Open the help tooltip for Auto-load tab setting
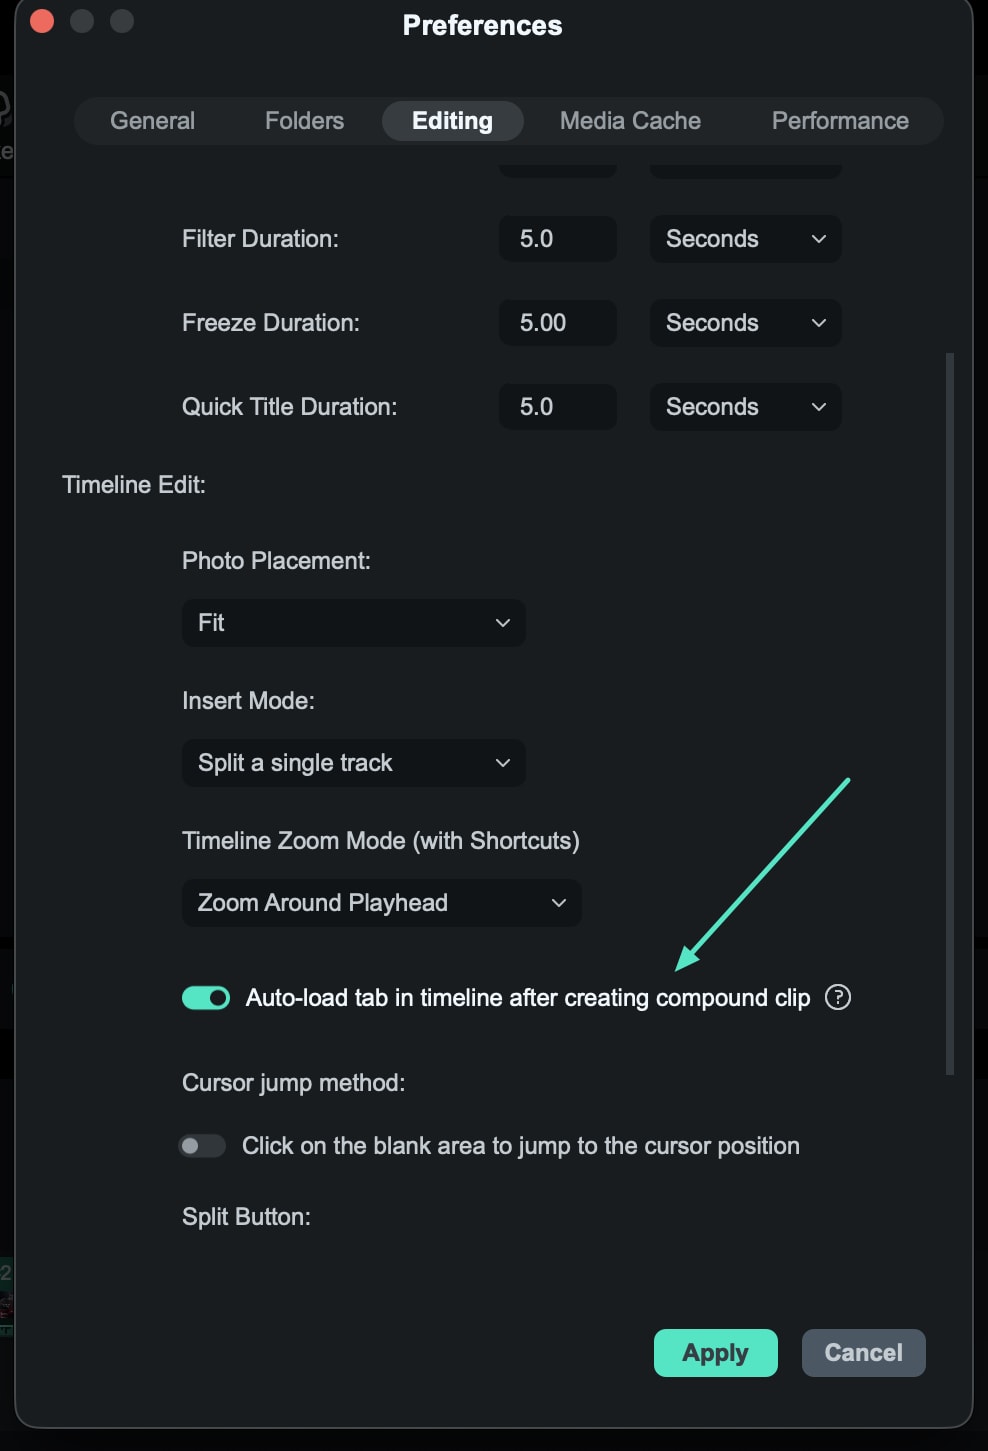 pyautogui.click(x=838, y=997)
